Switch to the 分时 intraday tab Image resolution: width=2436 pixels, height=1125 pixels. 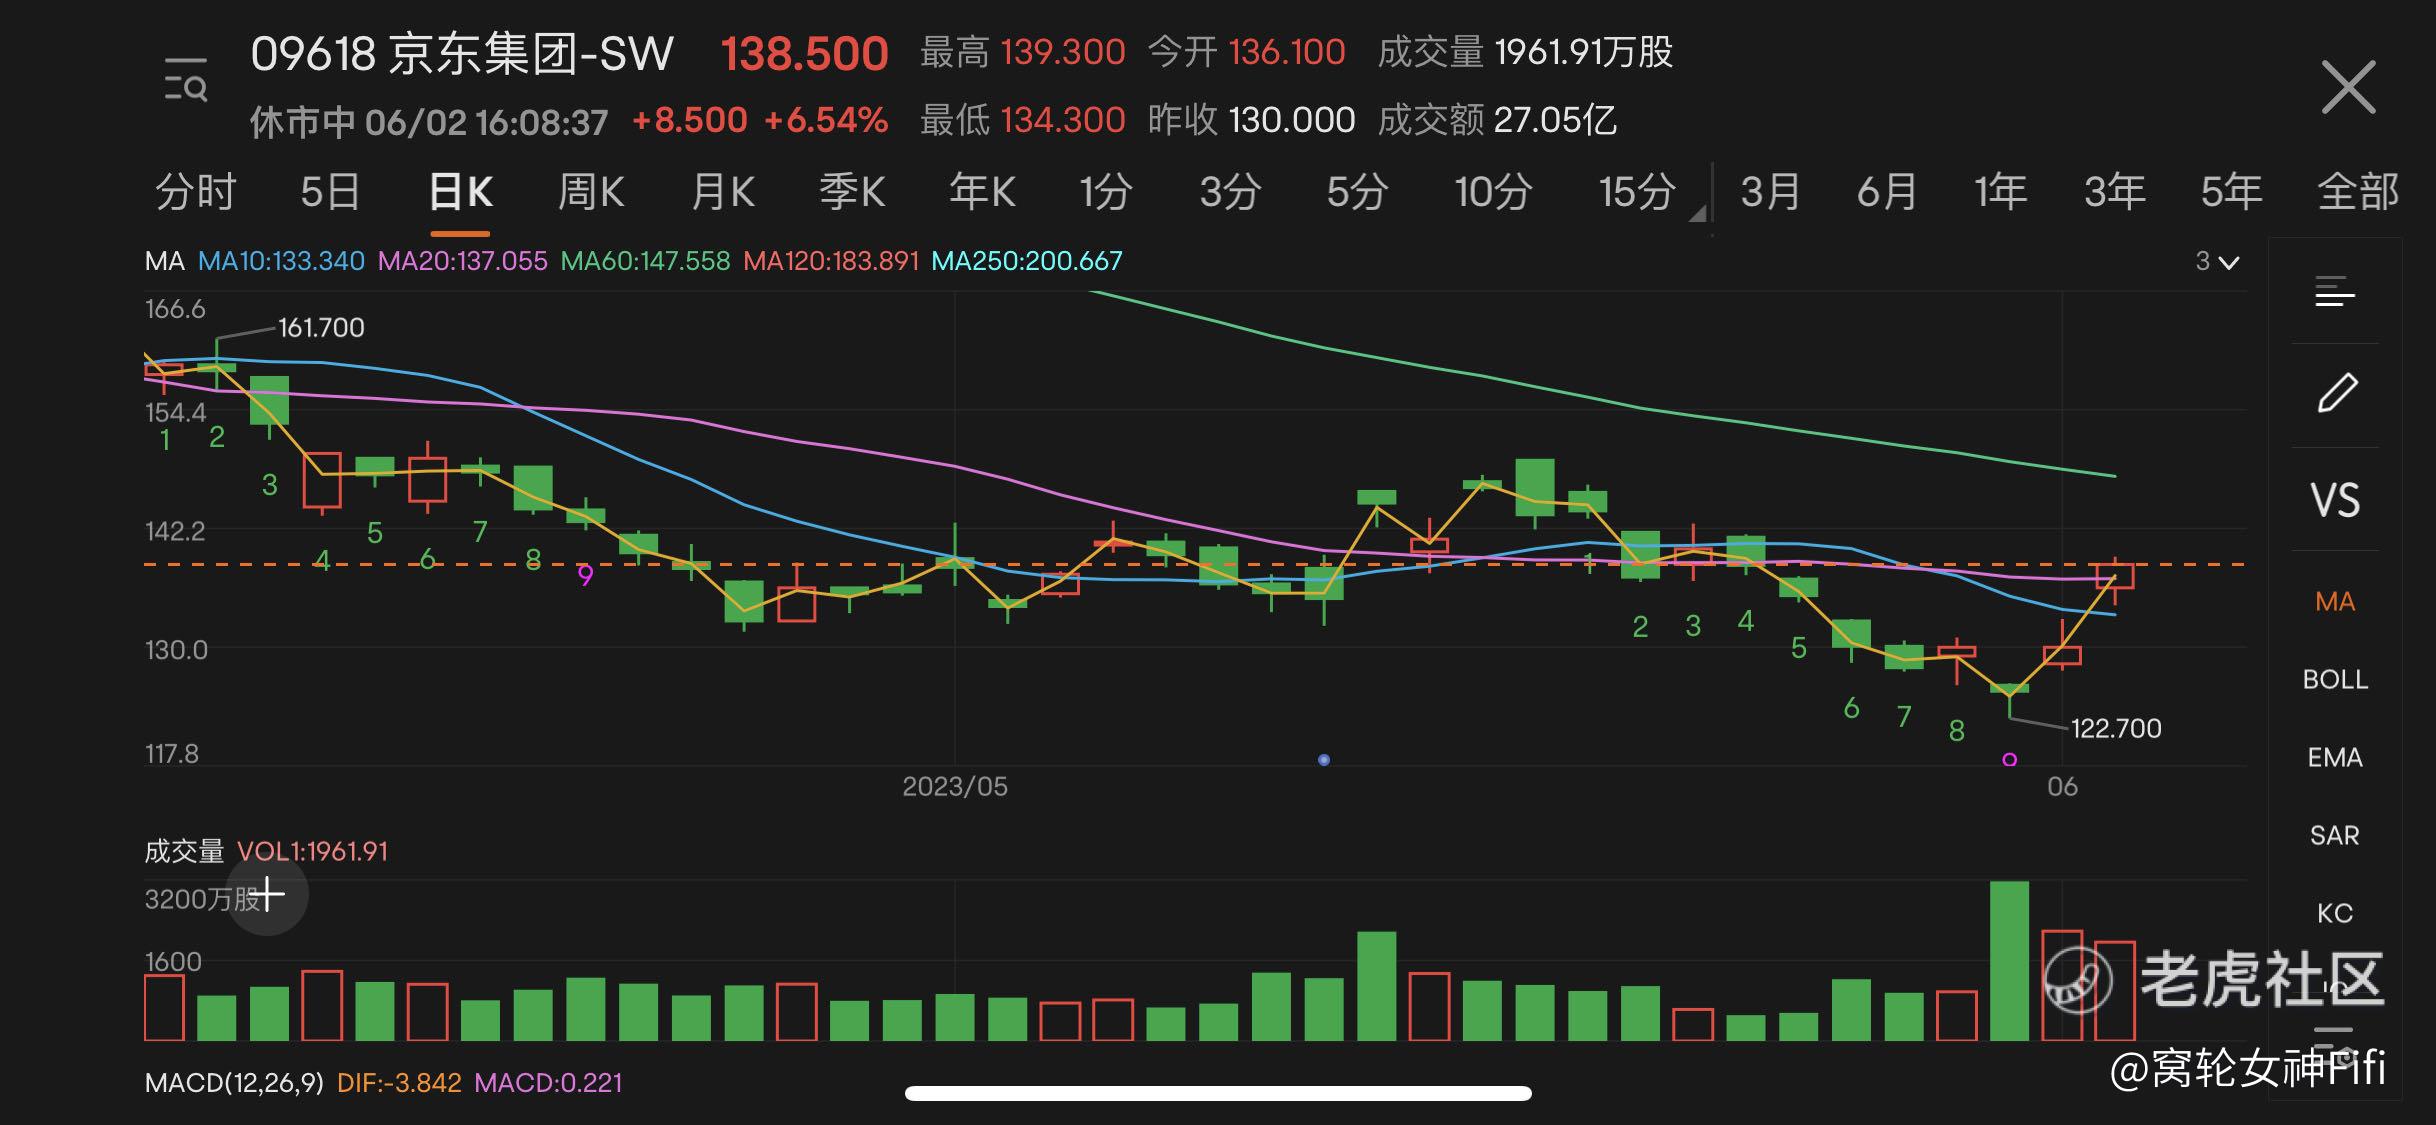pos(196,191)
